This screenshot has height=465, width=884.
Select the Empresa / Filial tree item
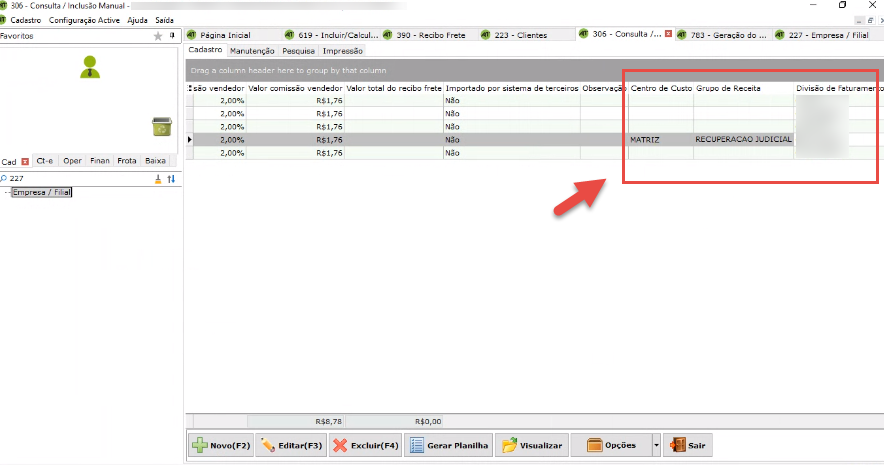pos(42,193)
